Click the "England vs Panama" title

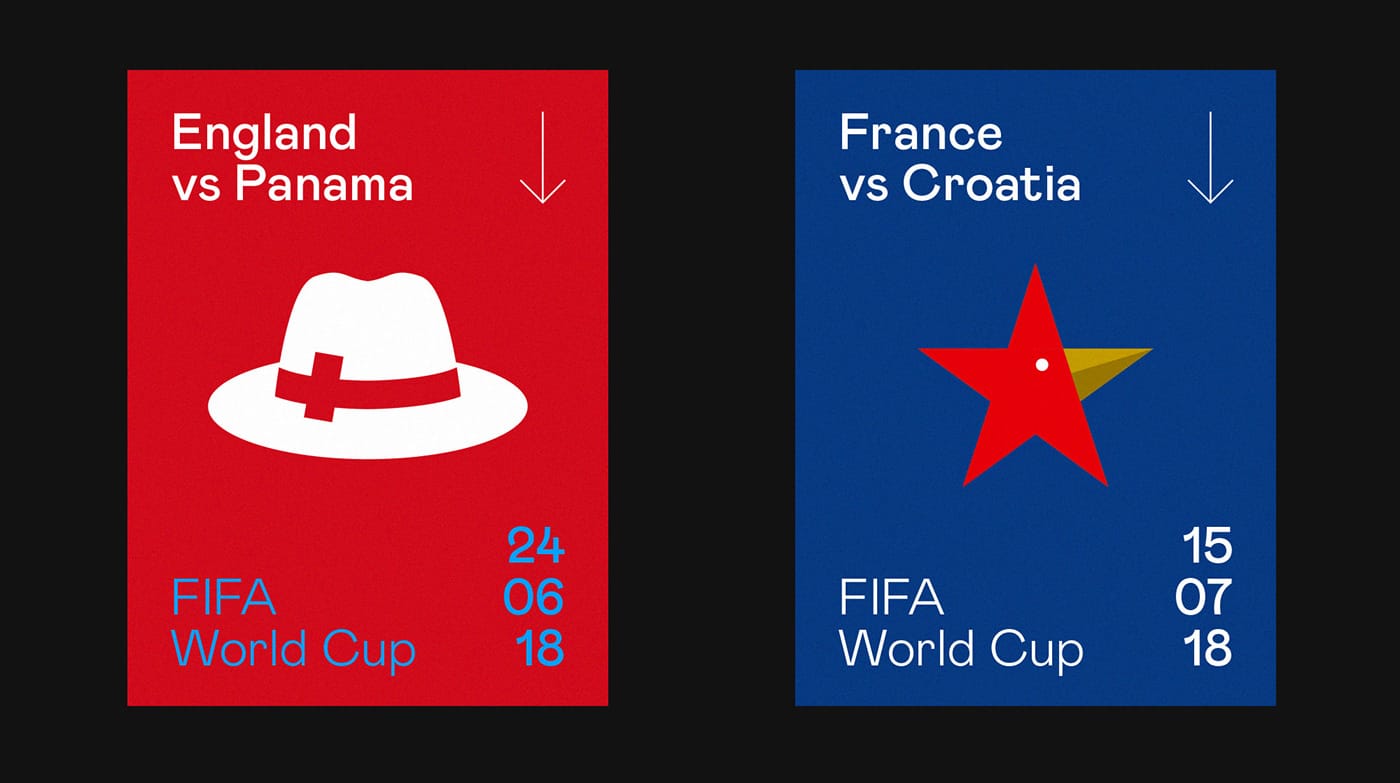click(292, 159)
